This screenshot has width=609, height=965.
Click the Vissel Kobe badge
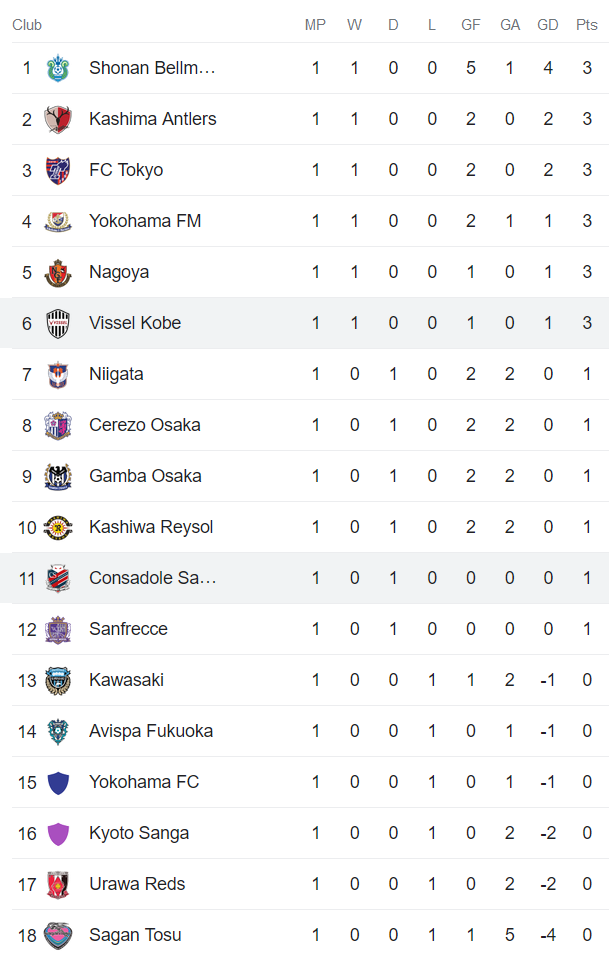pos(58,323)
